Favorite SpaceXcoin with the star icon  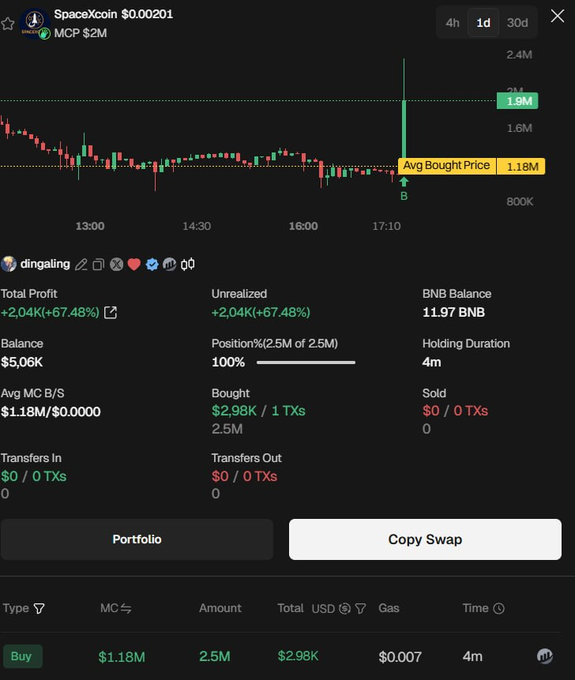click(8, 23)
